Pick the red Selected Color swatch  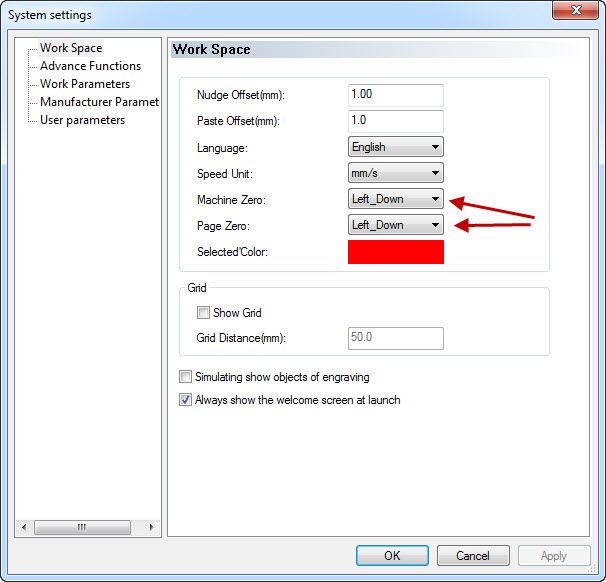click(395, 252)
